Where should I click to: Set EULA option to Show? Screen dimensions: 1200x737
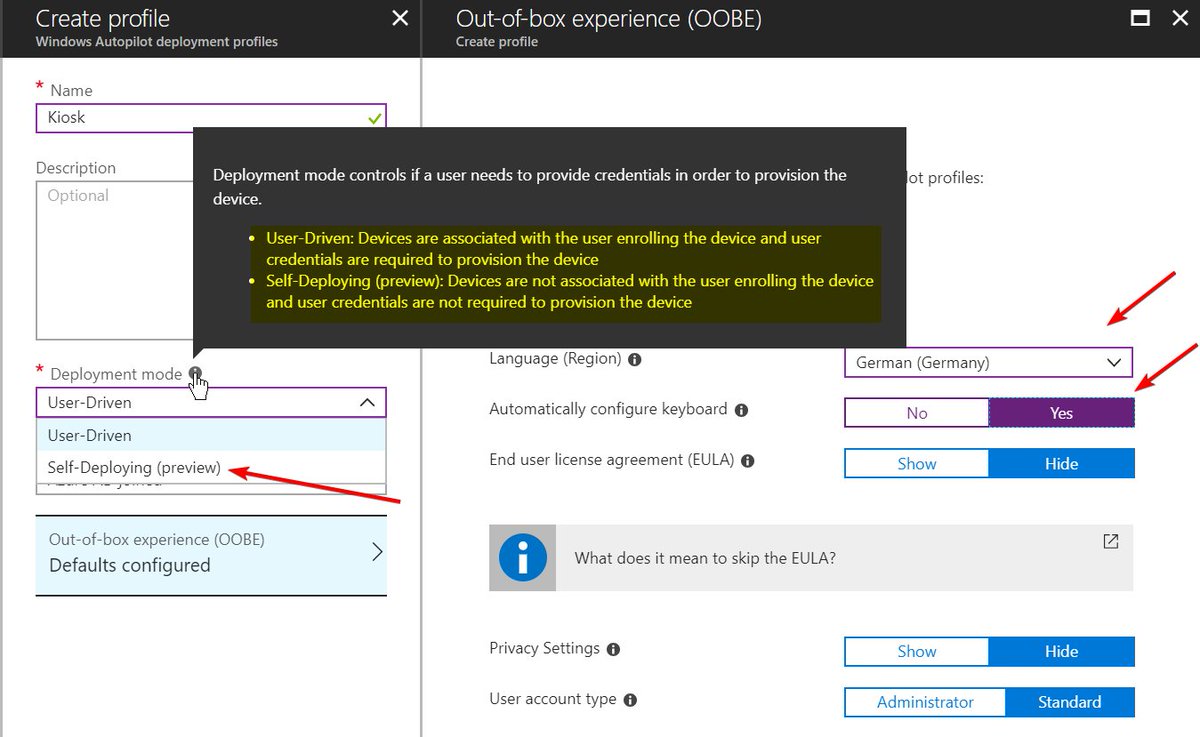[x=917, y=464]
